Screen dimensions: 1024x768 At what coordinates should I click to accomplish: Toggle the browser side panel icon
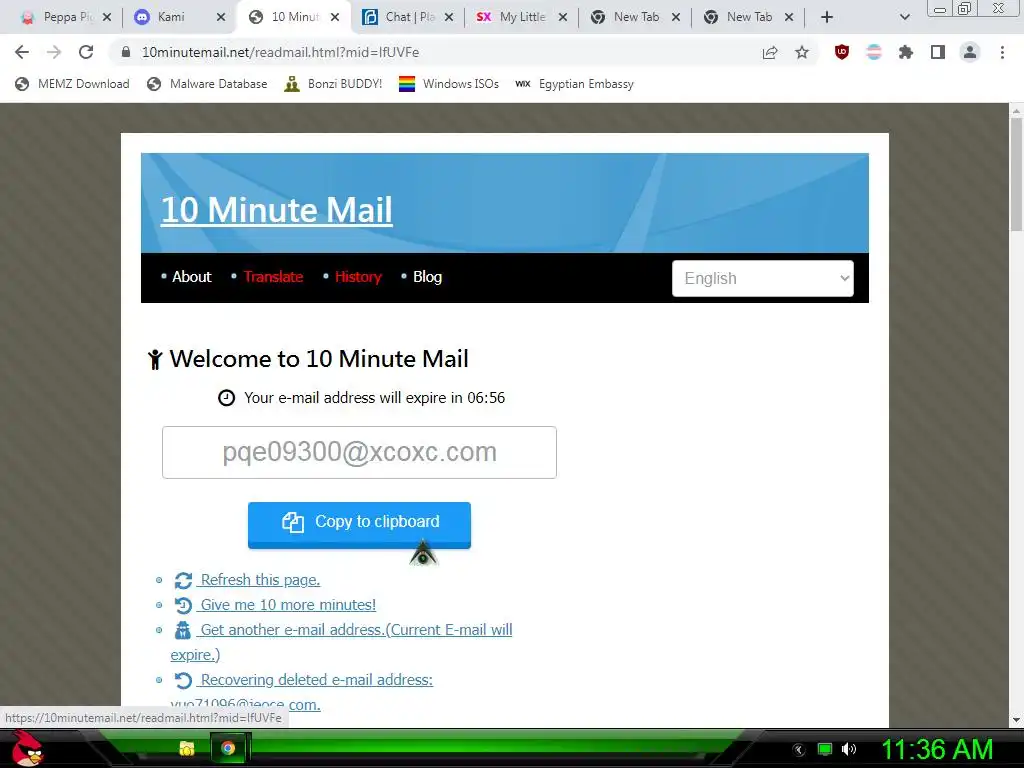[x=938, y=52]
